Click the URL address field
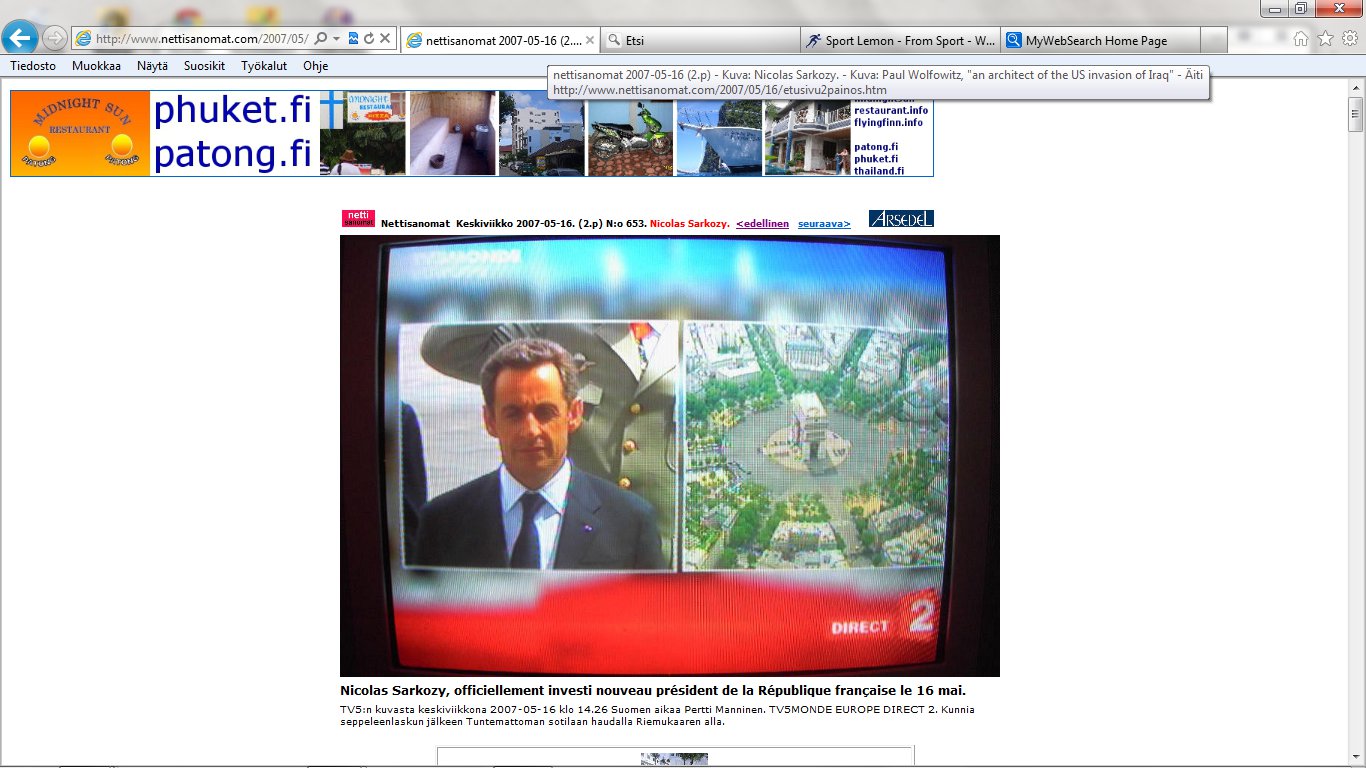The height and width of the screenshot is (768, 1366). pos(200,39)
